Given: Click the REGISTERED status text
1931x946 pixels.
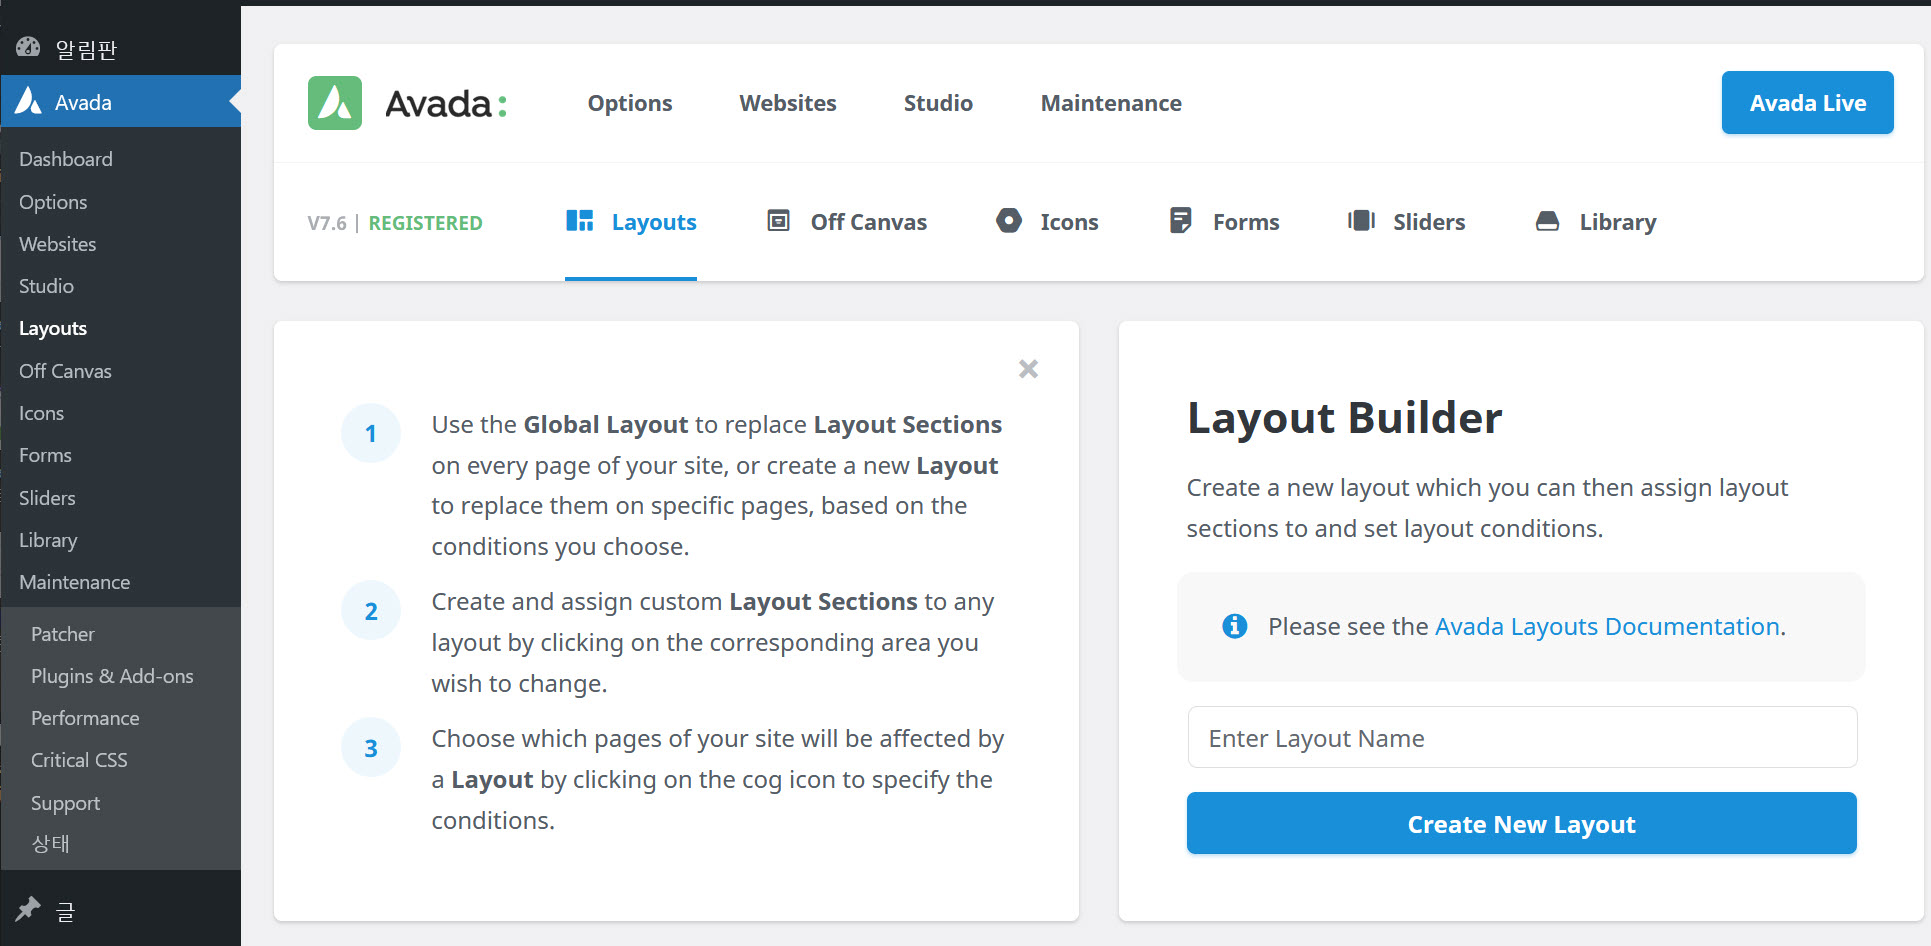Looking at the screenshot, I should [x=425, y=223].
